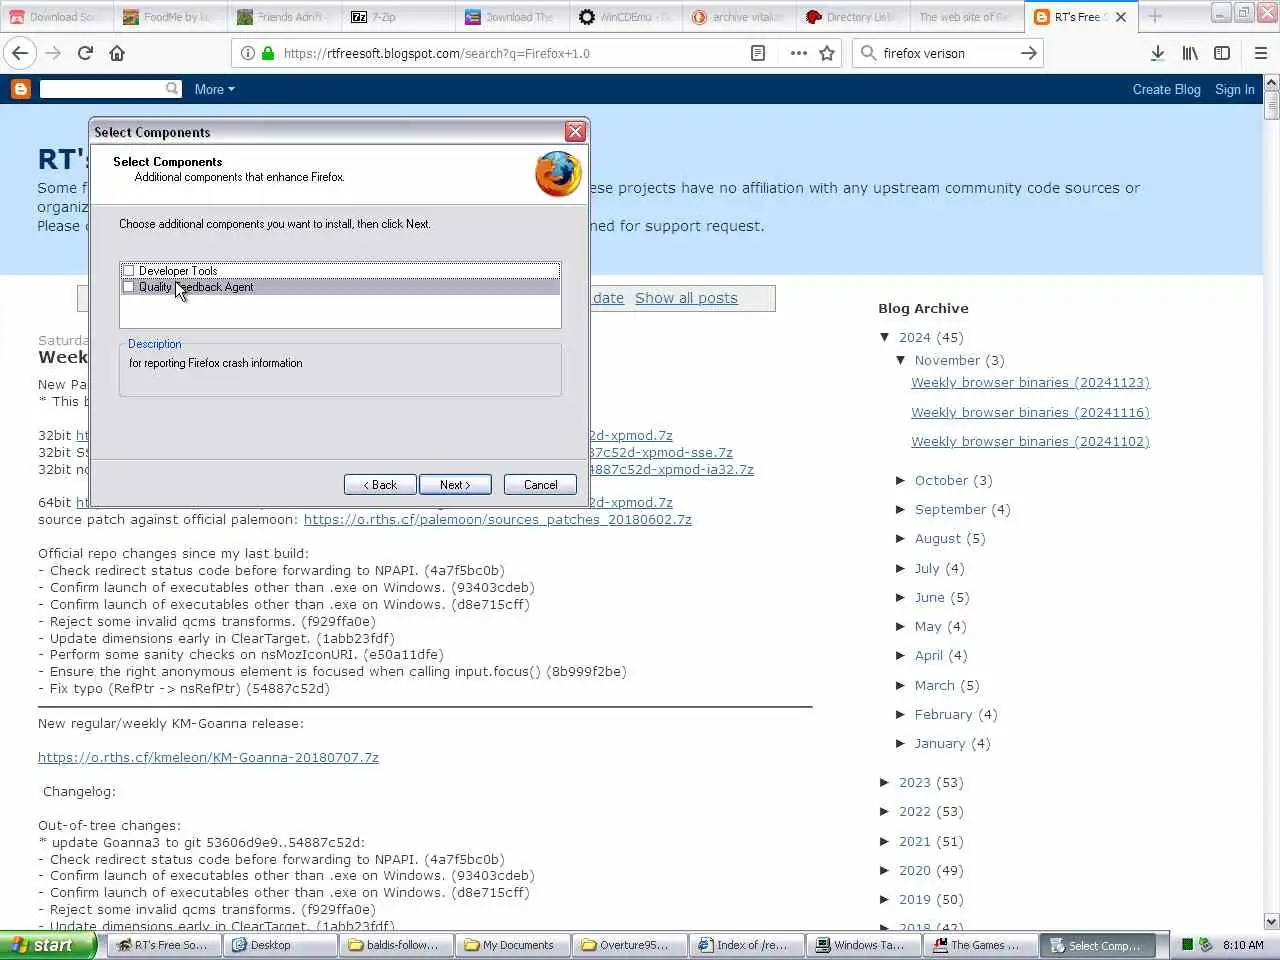
Task: Open the downloads panel
Action: [1157, 53]
